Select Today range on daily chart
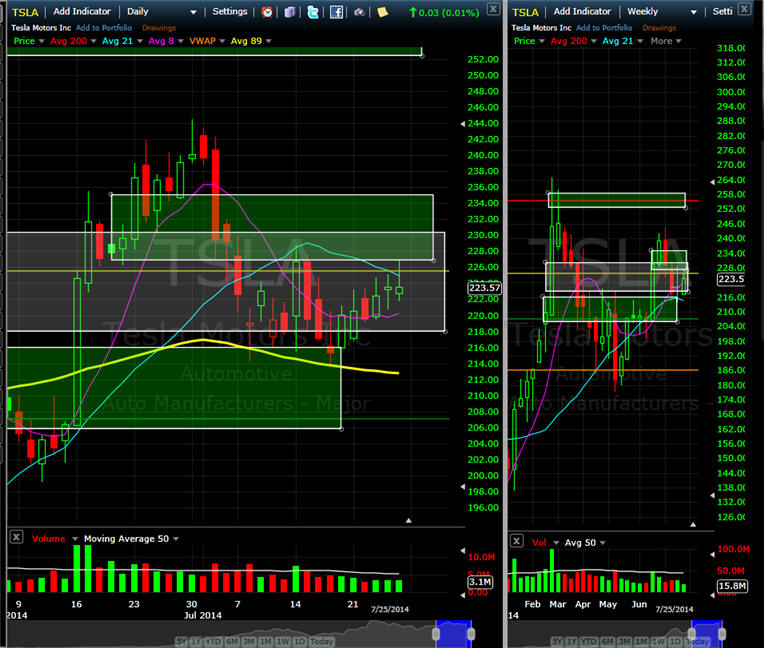The image size is (764, 648). click(322, 641)
